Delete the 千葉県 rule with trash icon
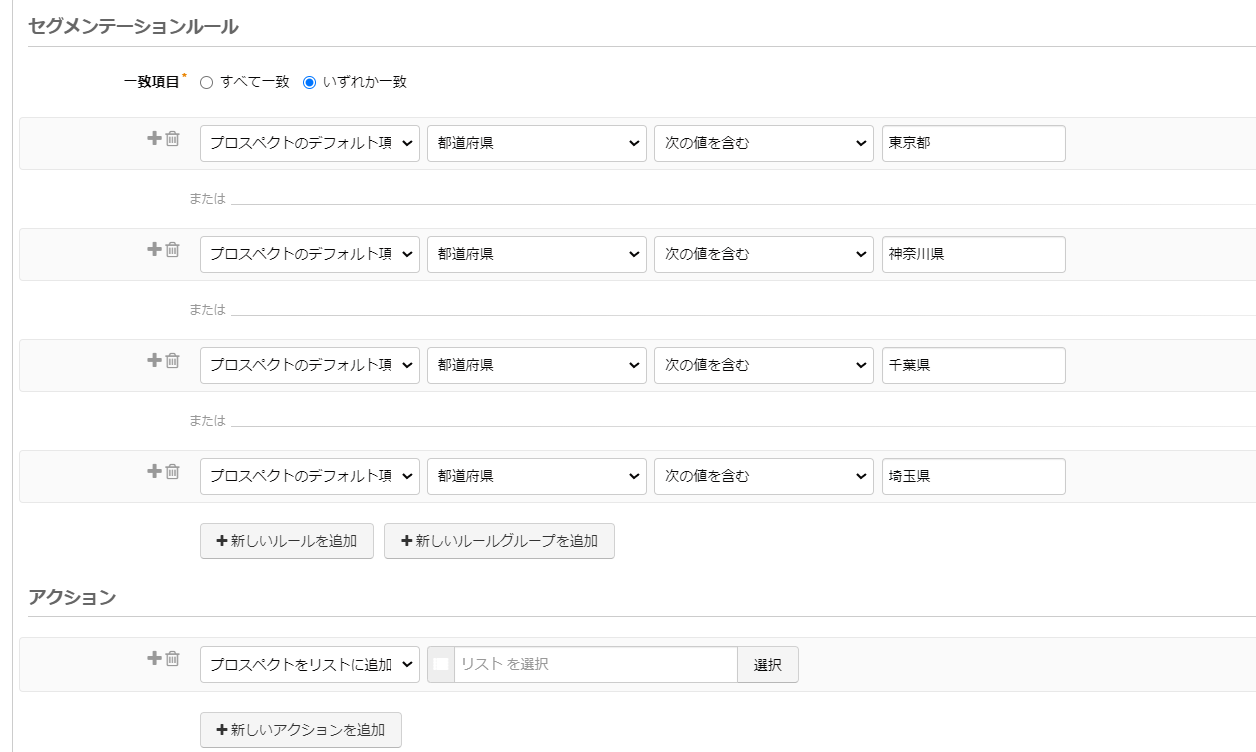This screenshot has width=1256, height=752. 172,361
